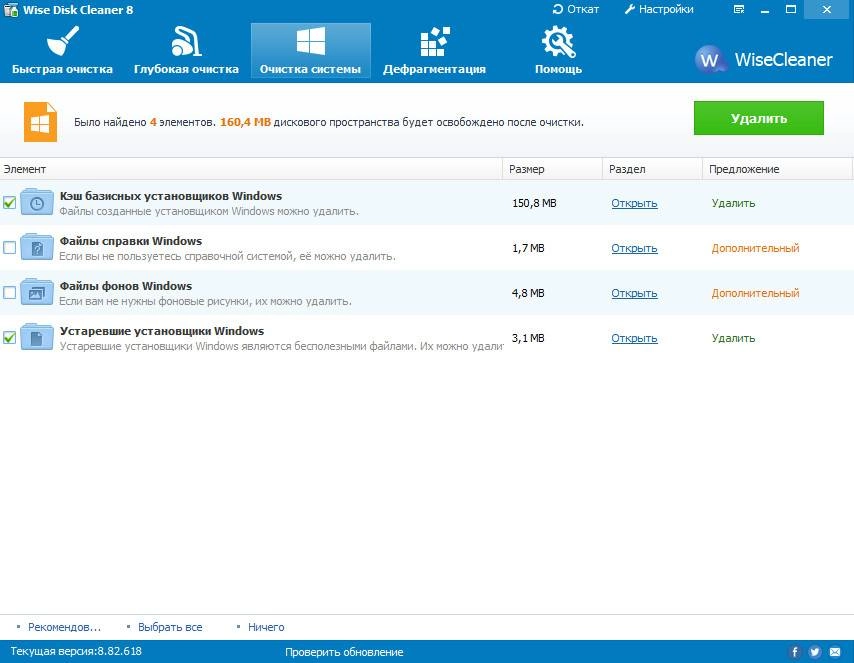Click Дополнительный for Файлы справки Windows

click(x=755, y=248)
